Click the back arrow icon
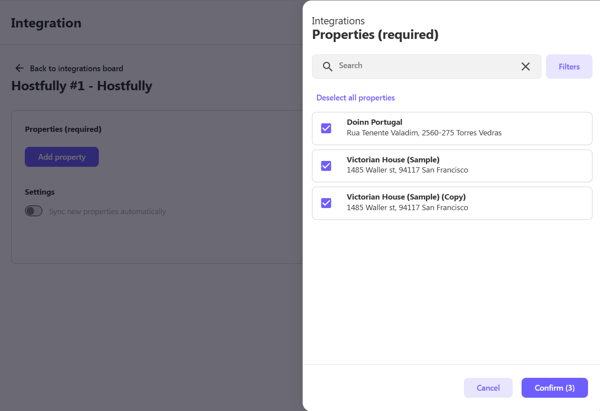Viewport: 600px width, 411px height. coord(19,68)
